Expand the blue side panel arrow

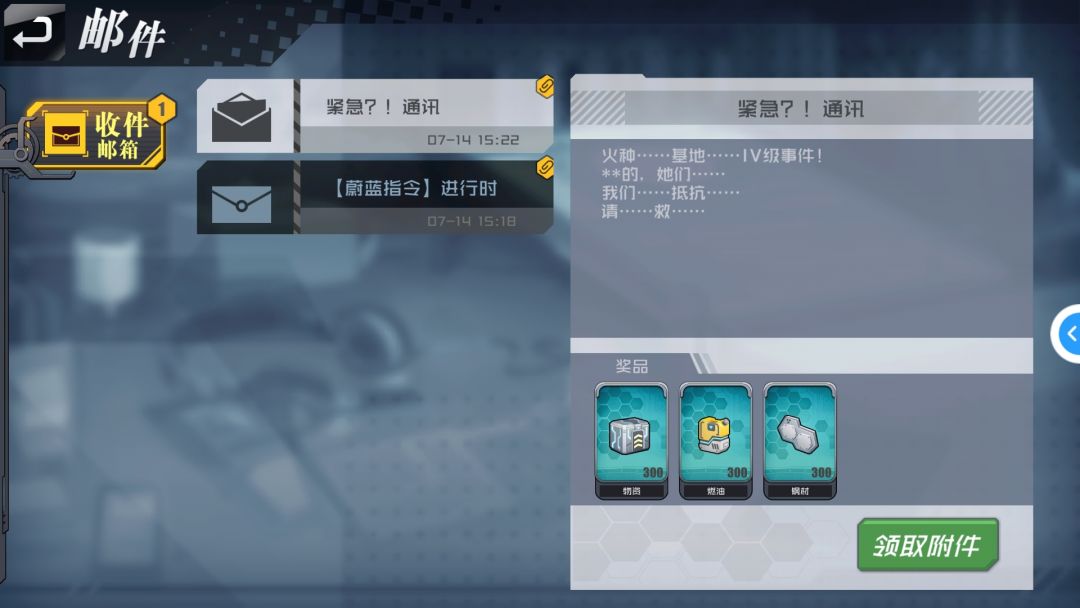pyautogui.click(x=1067, y=334)
